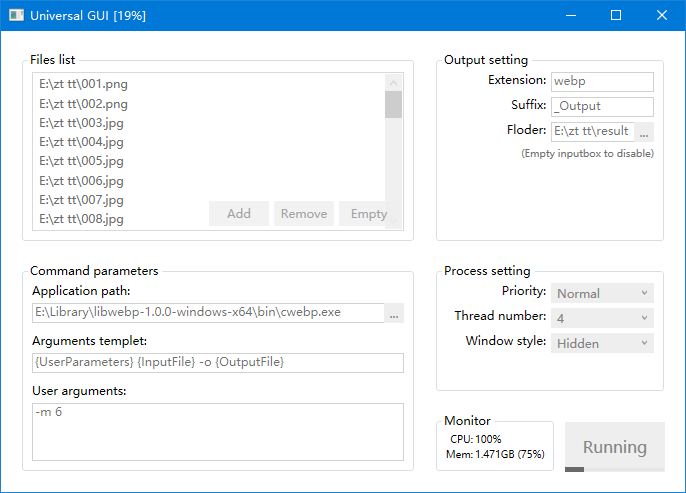Viewport: 686px width, 493px height.
Task: Browse for the Application path executable
Action: 394,313
